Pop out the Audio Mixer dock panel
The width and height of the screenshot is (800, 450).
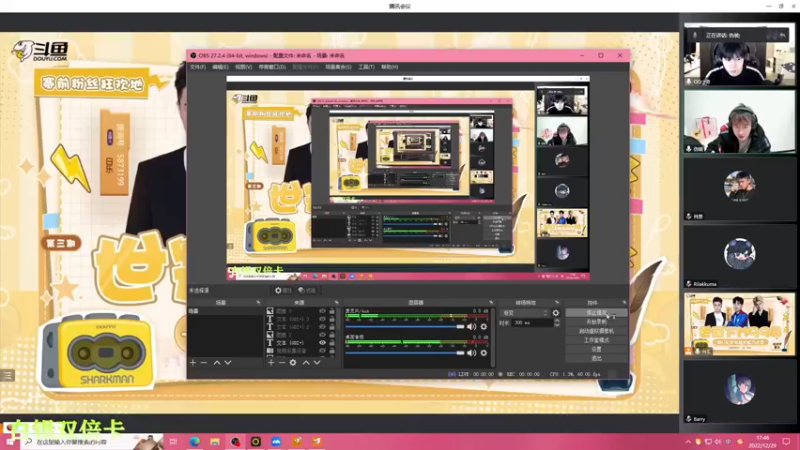[x=491, y=303]
